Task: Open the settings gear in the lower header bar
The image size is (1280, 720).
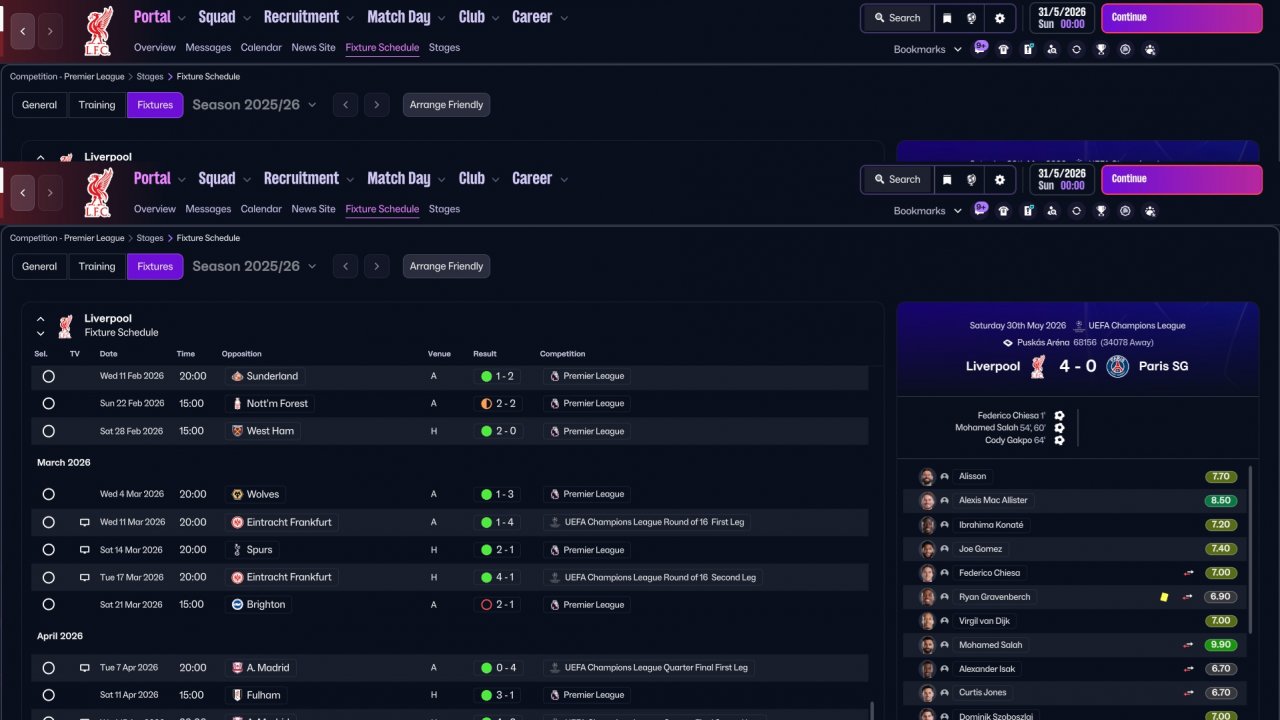Action: coord(999,180)
